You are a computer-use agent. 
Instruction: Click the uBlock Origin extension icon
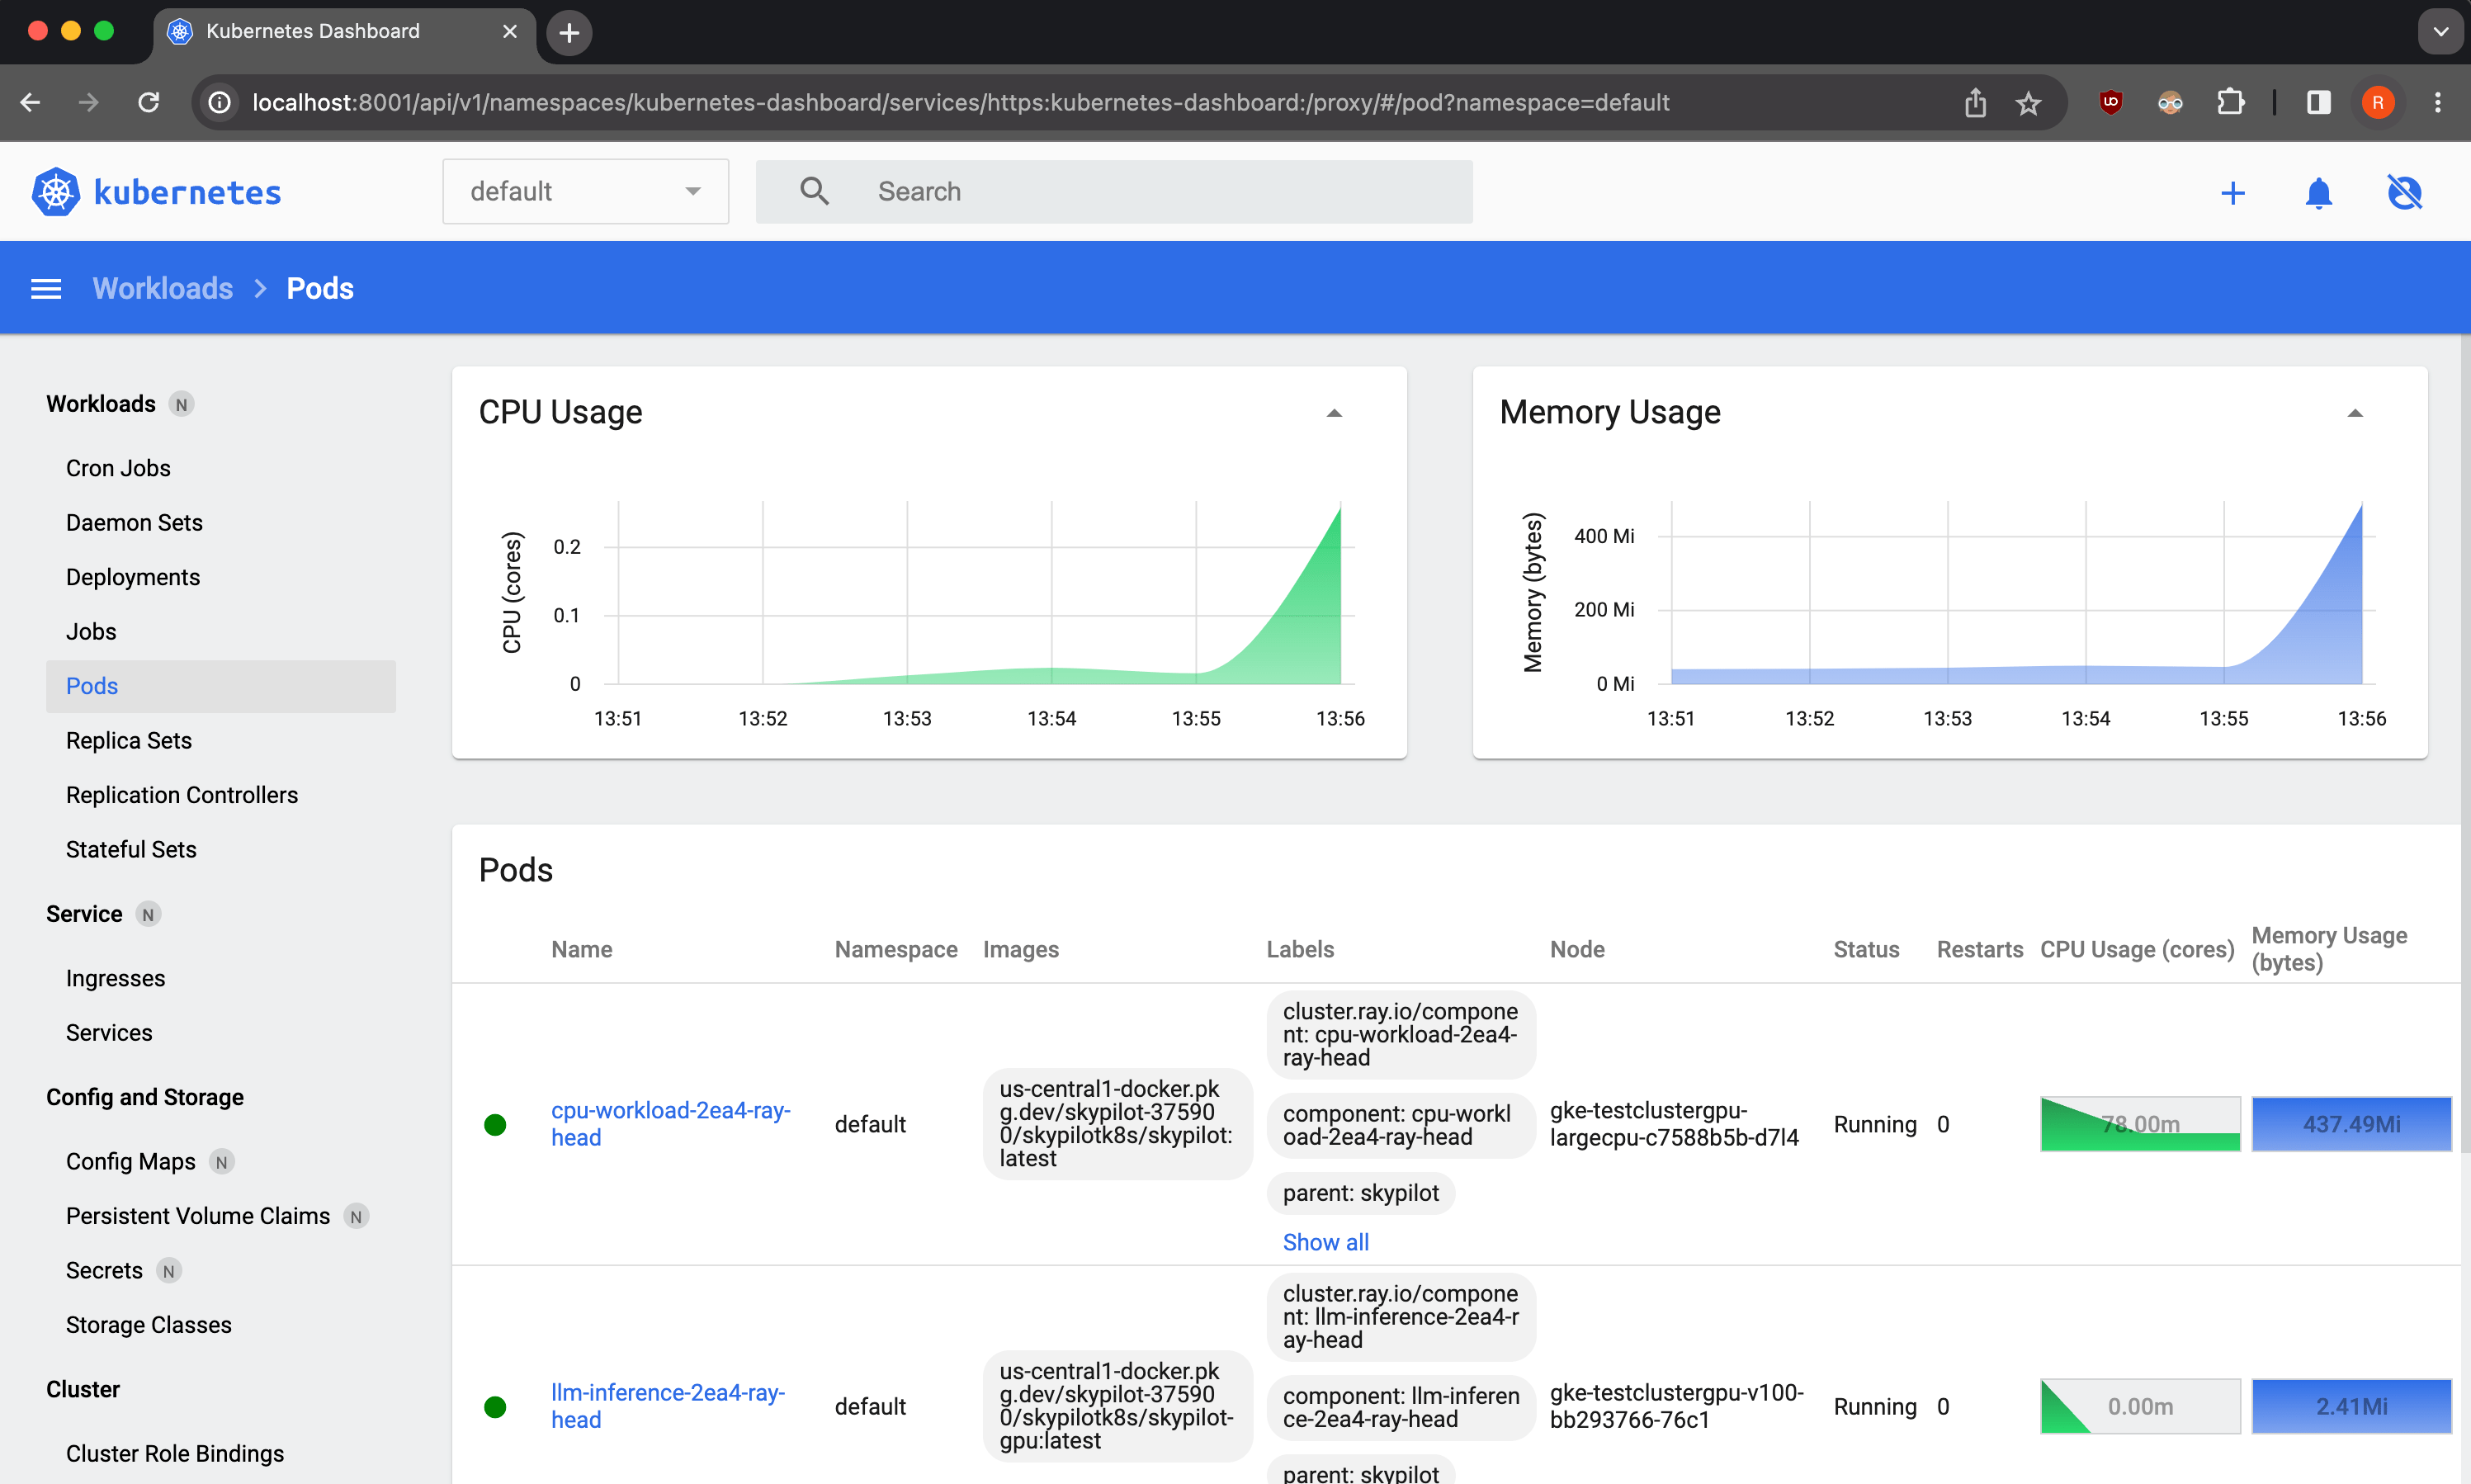tap(2110, 102)
